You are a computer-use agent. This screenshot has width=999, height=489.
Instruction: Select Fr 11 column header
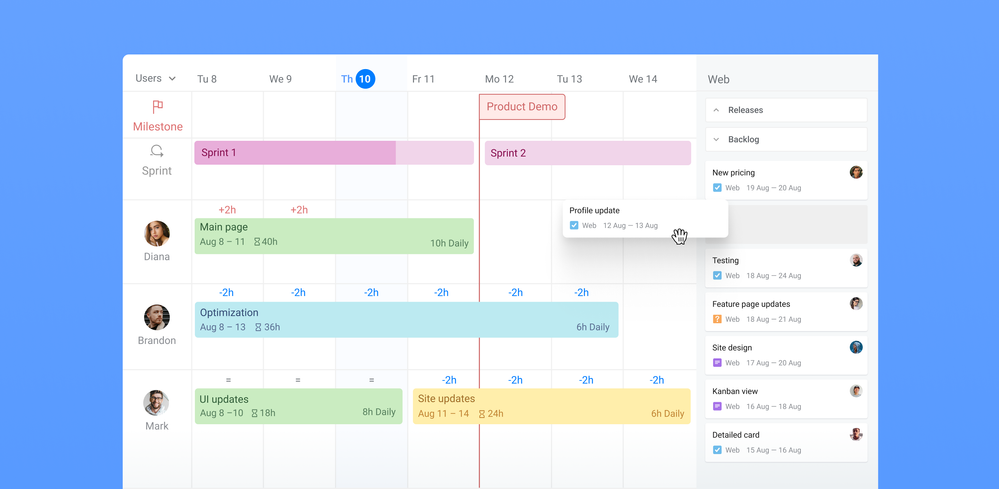pyautogui.click(x=423, y=79)
